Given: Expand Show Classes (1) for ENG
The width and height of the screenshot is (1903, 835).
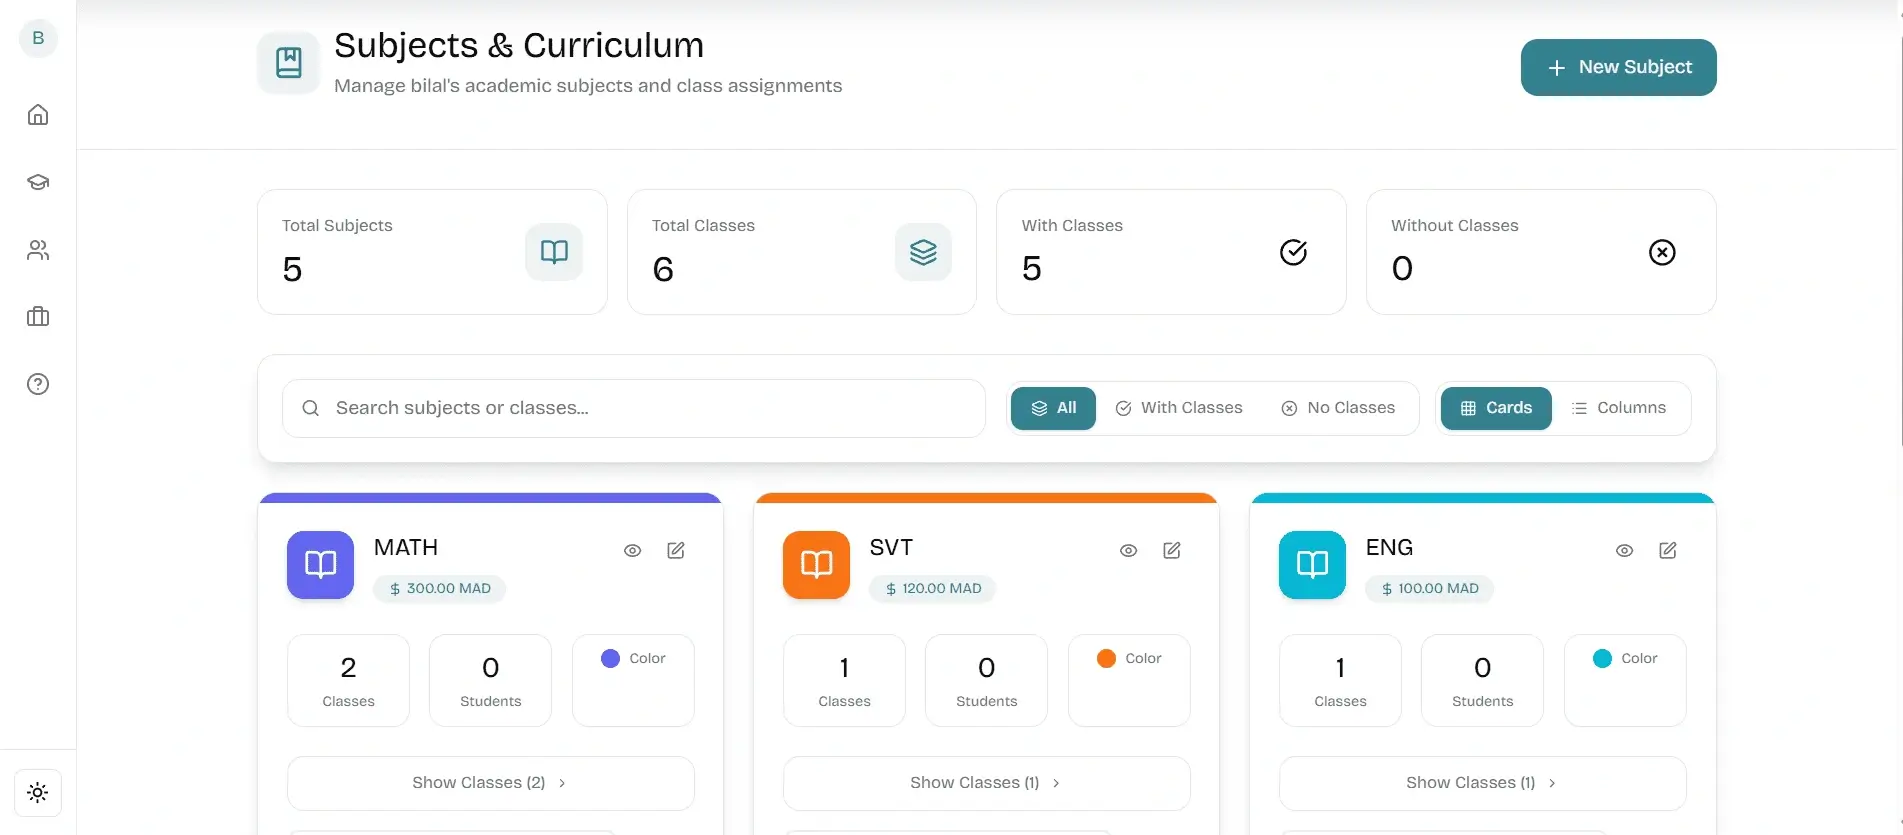Looking at the screenshot, I should click(1482, 783).
